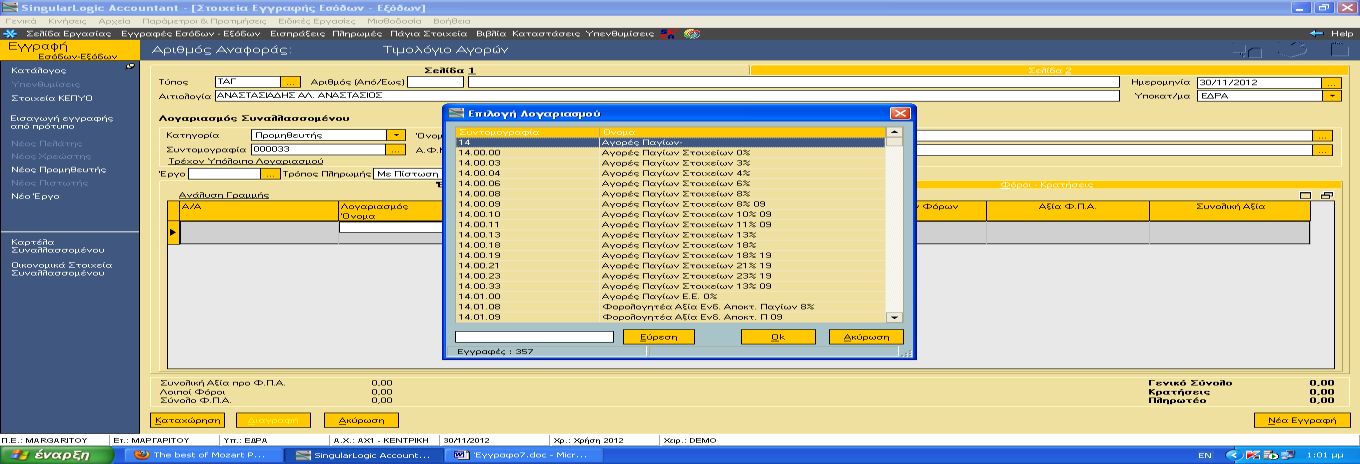Expand the Υποκατ/μα dropdown (ΕΔΡΑ)
This screenshot has height=464, width=1360.
pos(1332,96)
